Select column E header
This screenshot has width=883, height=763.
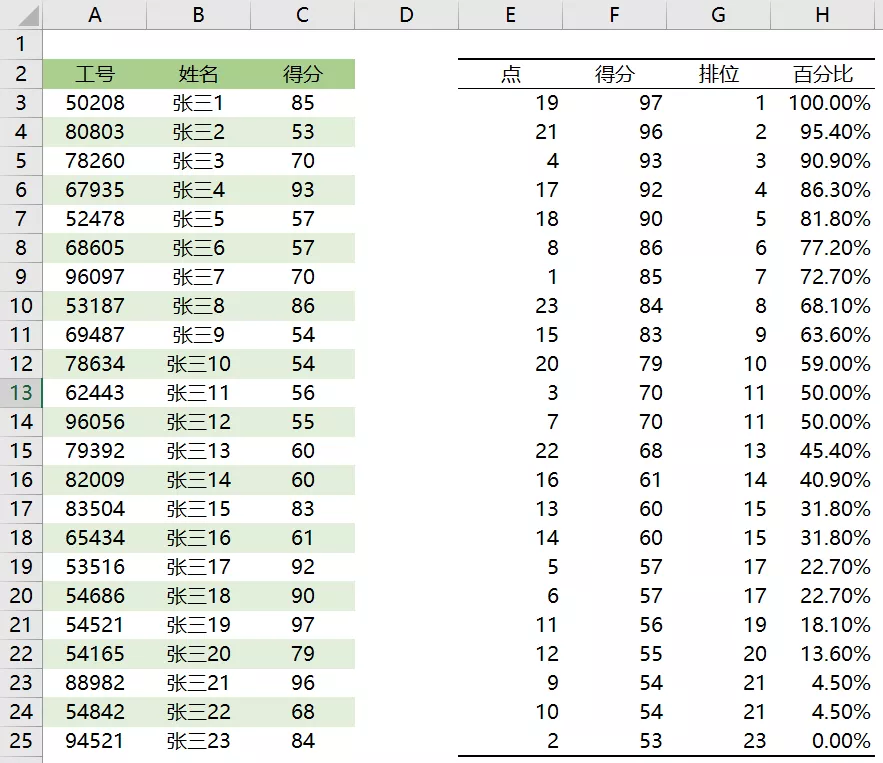tap(510, 15)
